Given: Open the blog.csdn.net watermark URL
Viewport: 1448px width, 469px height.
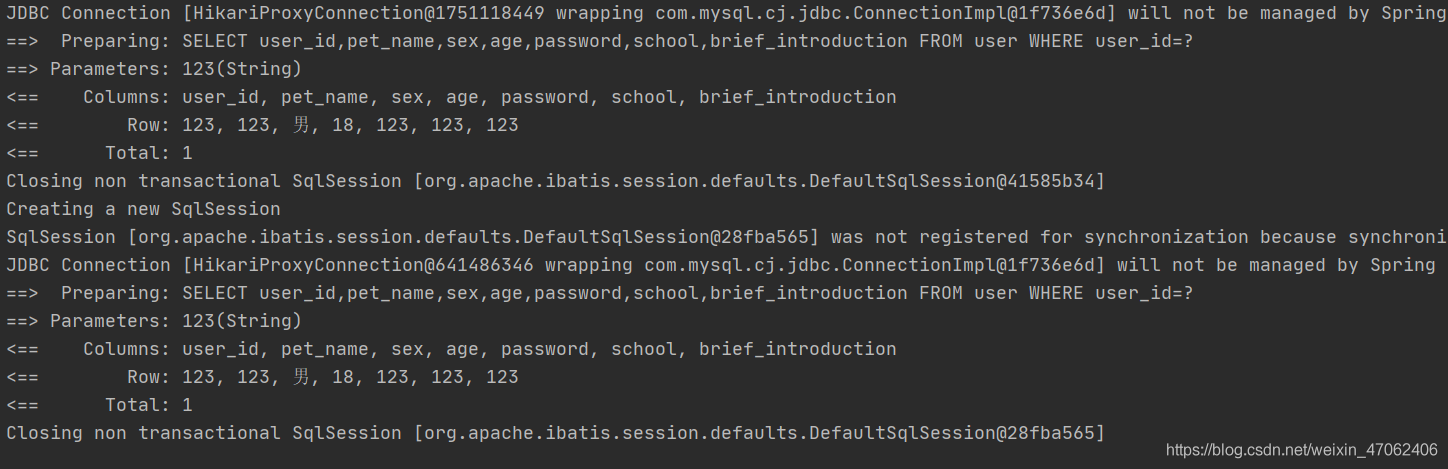Looking at the screenshot, I should click(x=1302, y=450).
